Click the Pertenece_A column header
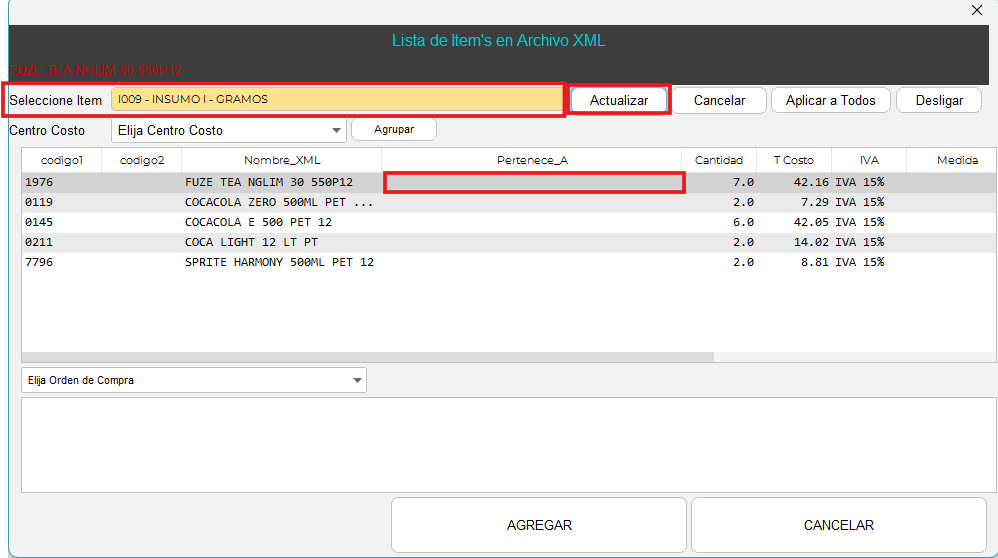 coord(532,160)
